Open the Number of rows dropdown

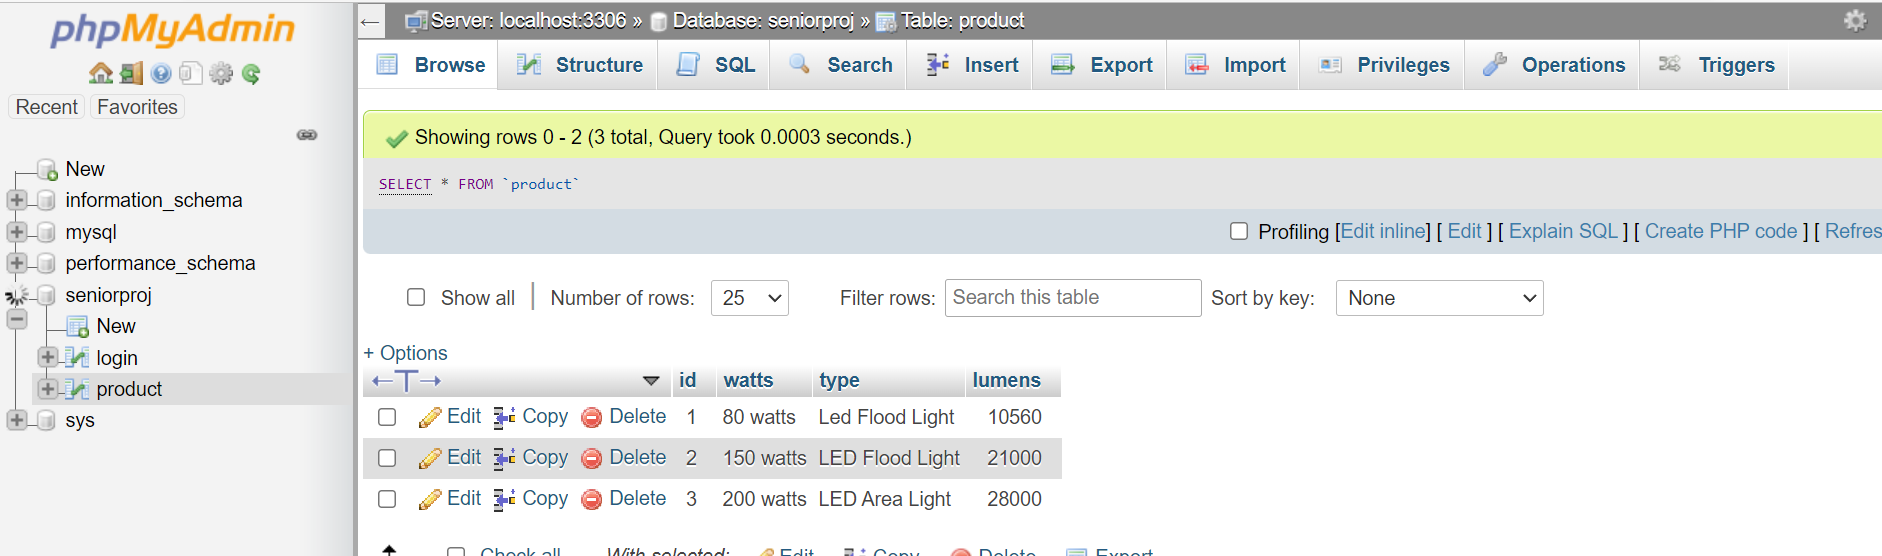[750, 298]
